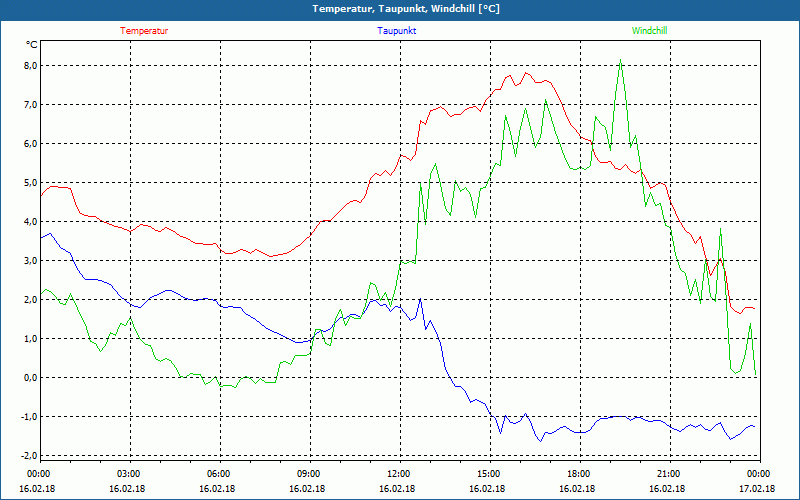Select the 8,0 y-axis tick label
The image size is (800, 500).
point(29,66)
